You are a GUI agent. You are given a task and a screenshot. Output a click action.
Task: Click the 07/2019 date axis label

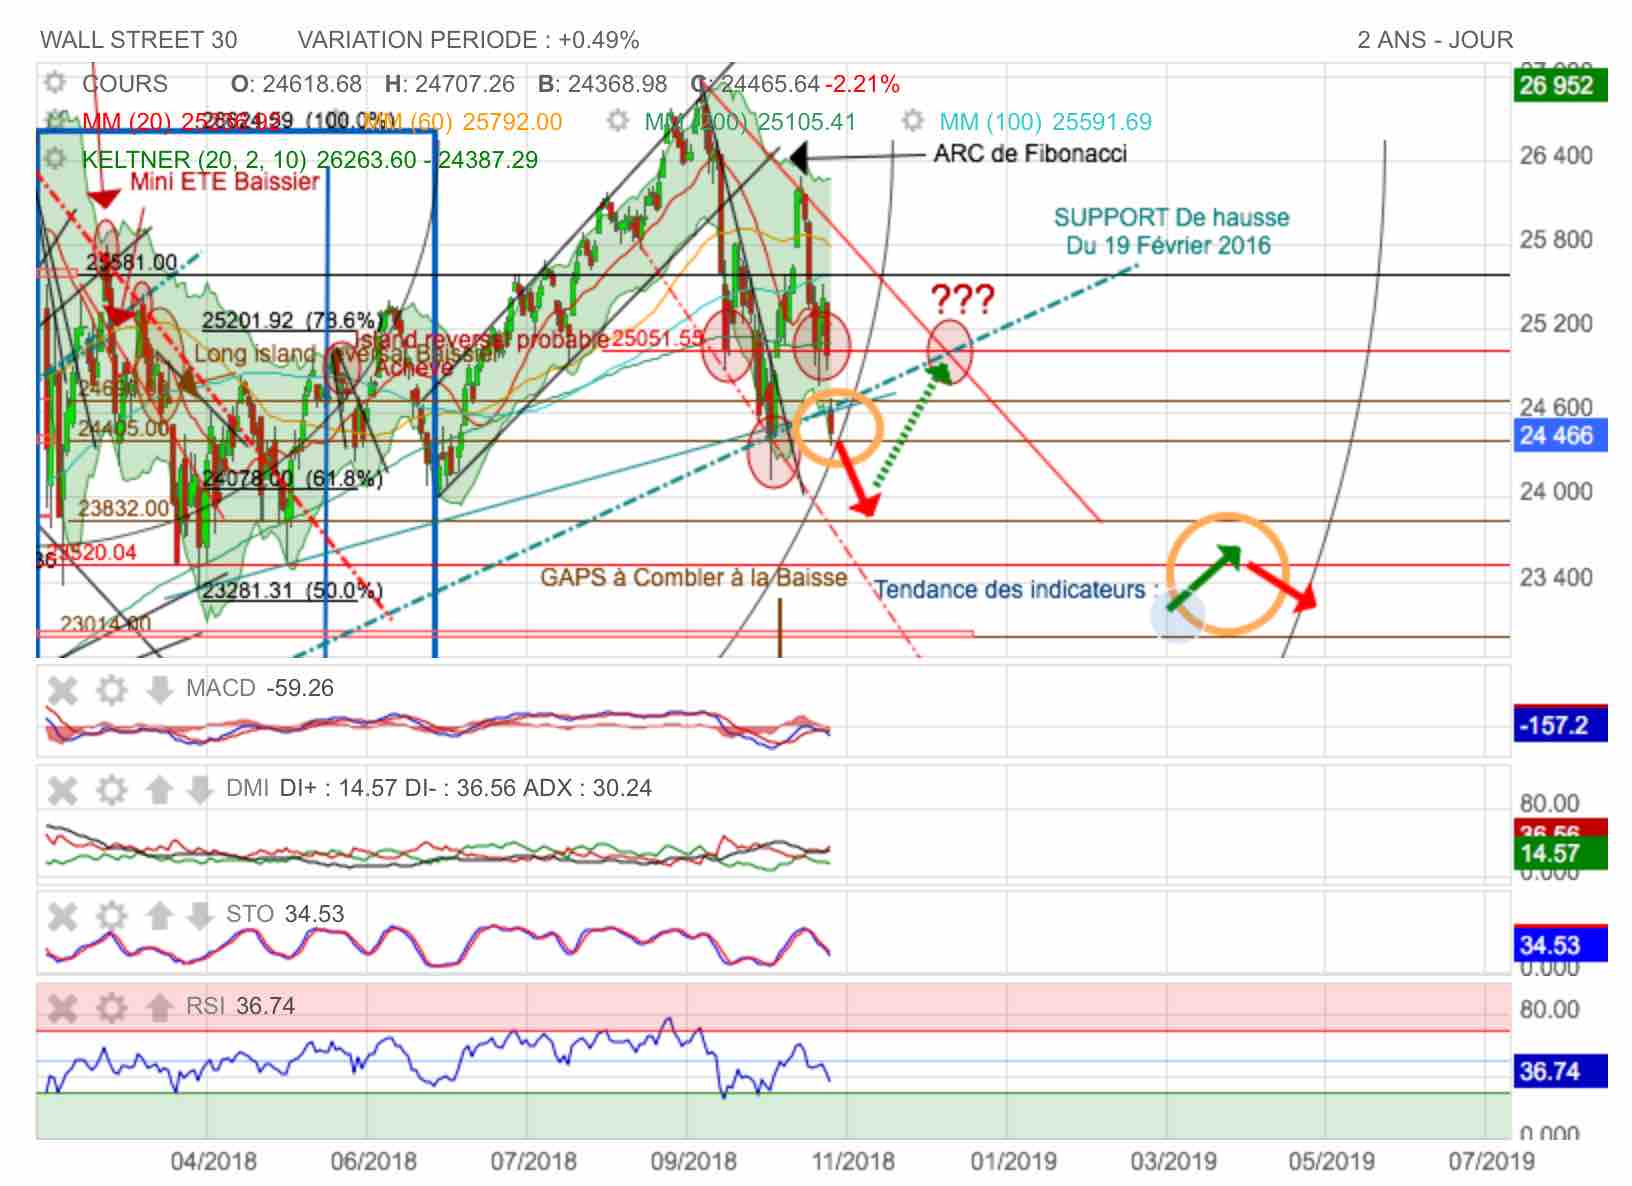(x=1491, y=1162)
